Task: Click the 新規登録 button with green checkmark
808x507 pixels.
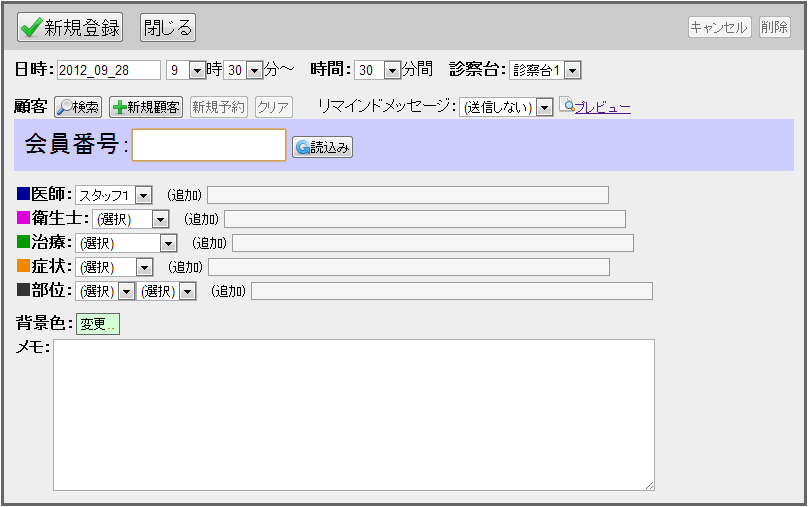Action: [70, 27]
